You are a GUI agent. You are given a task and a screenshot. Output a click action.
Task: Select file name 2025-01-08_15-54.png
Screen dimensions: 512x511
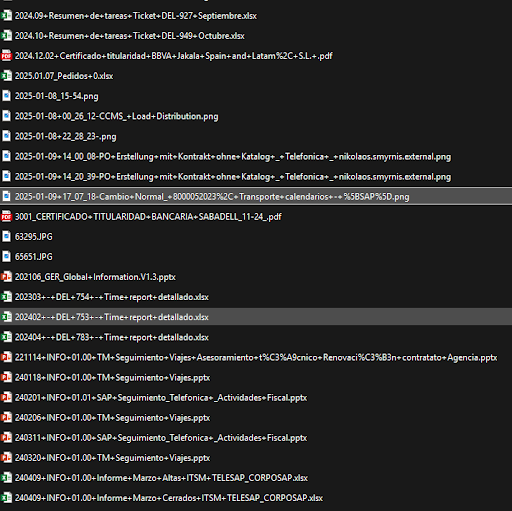[x=57, y=96]
